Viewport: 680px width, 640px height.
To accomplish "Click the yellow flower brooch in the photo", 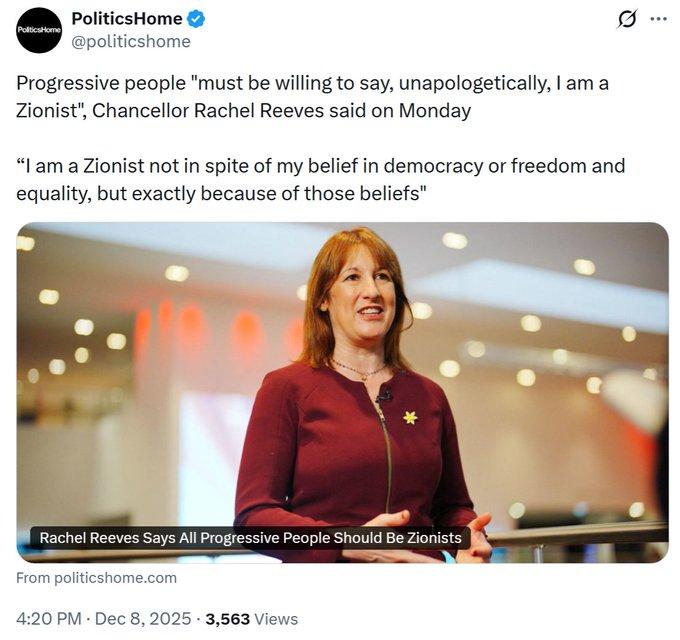I will (x=410, y=417).
